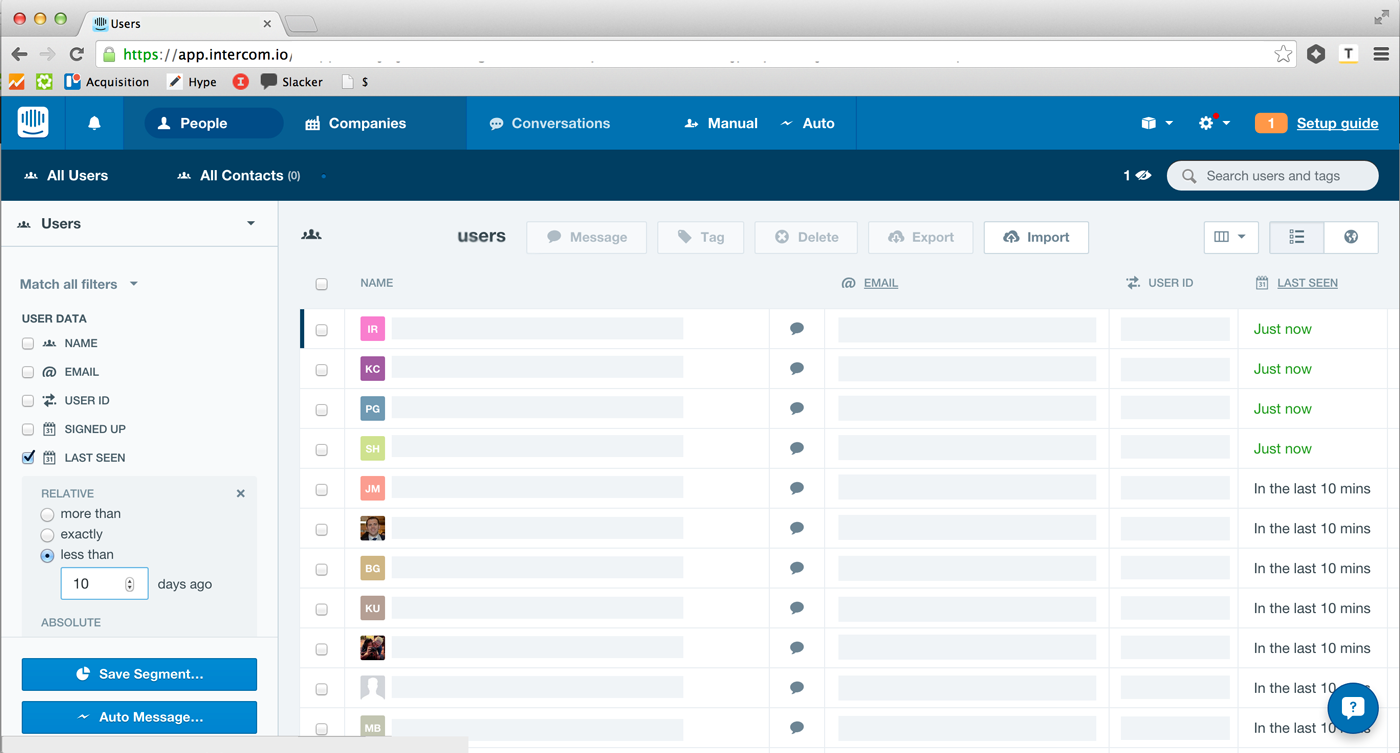Export the user list
The width and height of the screenshot is (1400, 753).
(920, 237)
